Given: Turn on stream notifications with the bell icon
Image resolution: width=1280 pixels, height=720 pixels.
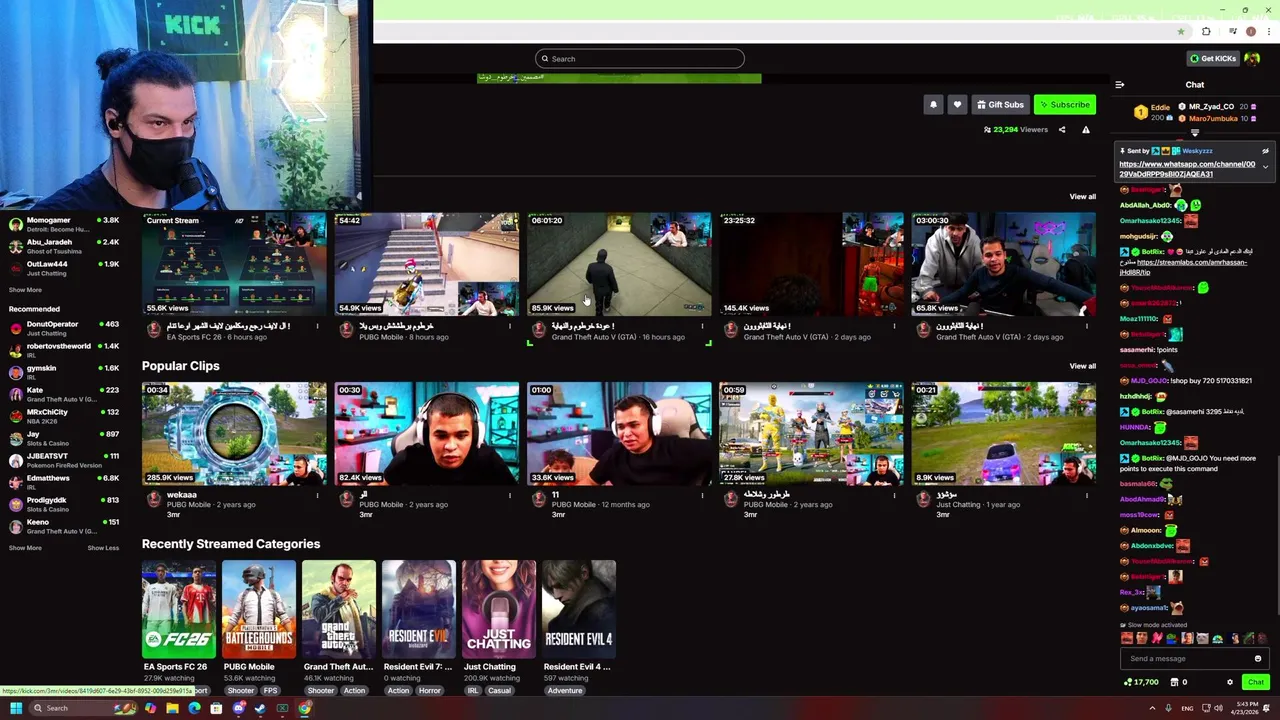Looking at the screenshot, I should click(x=933, y=104).
